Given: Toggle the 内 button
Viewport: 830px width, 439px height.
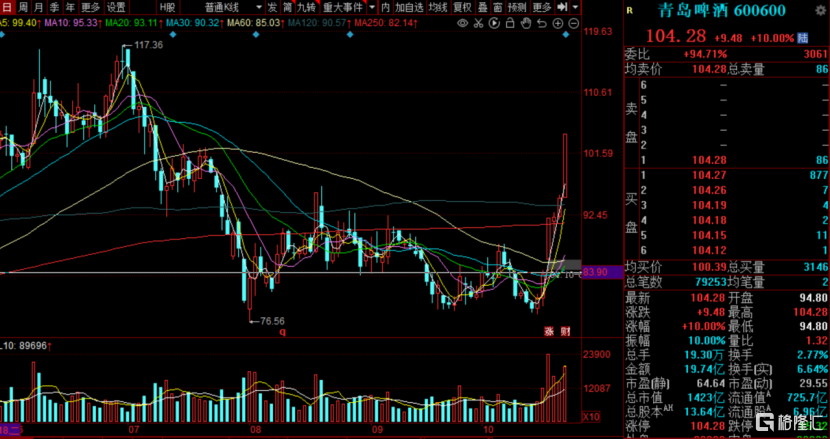Looking at the screenshot, I should (x=385, y=7).
